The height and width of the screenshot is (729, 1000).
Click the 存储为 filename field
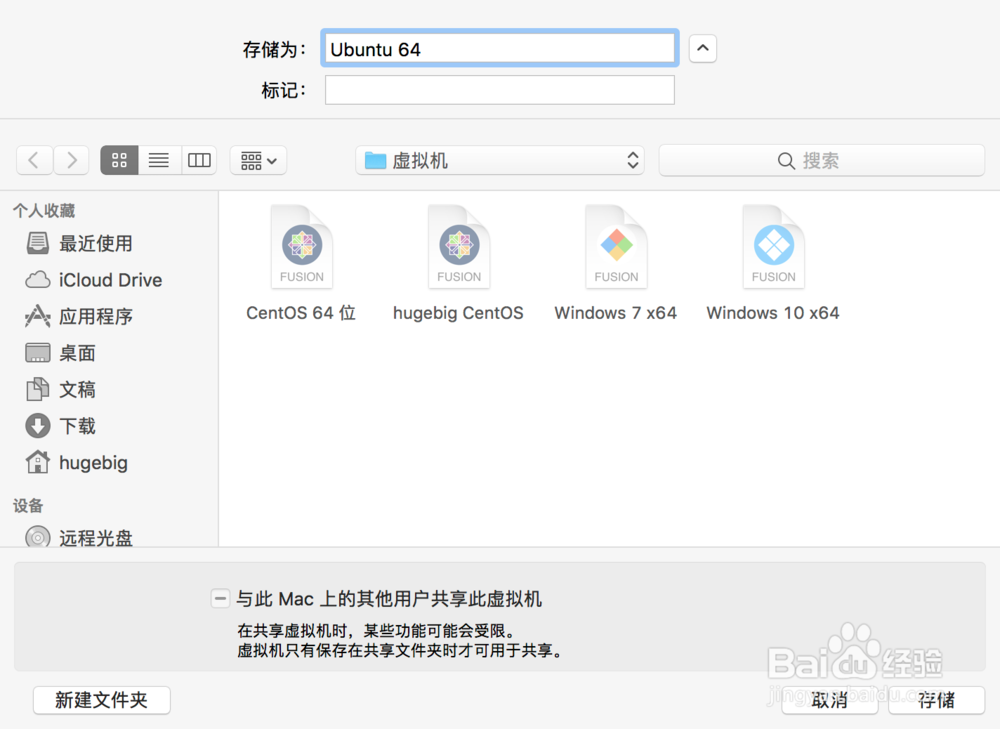pos(500,48)
